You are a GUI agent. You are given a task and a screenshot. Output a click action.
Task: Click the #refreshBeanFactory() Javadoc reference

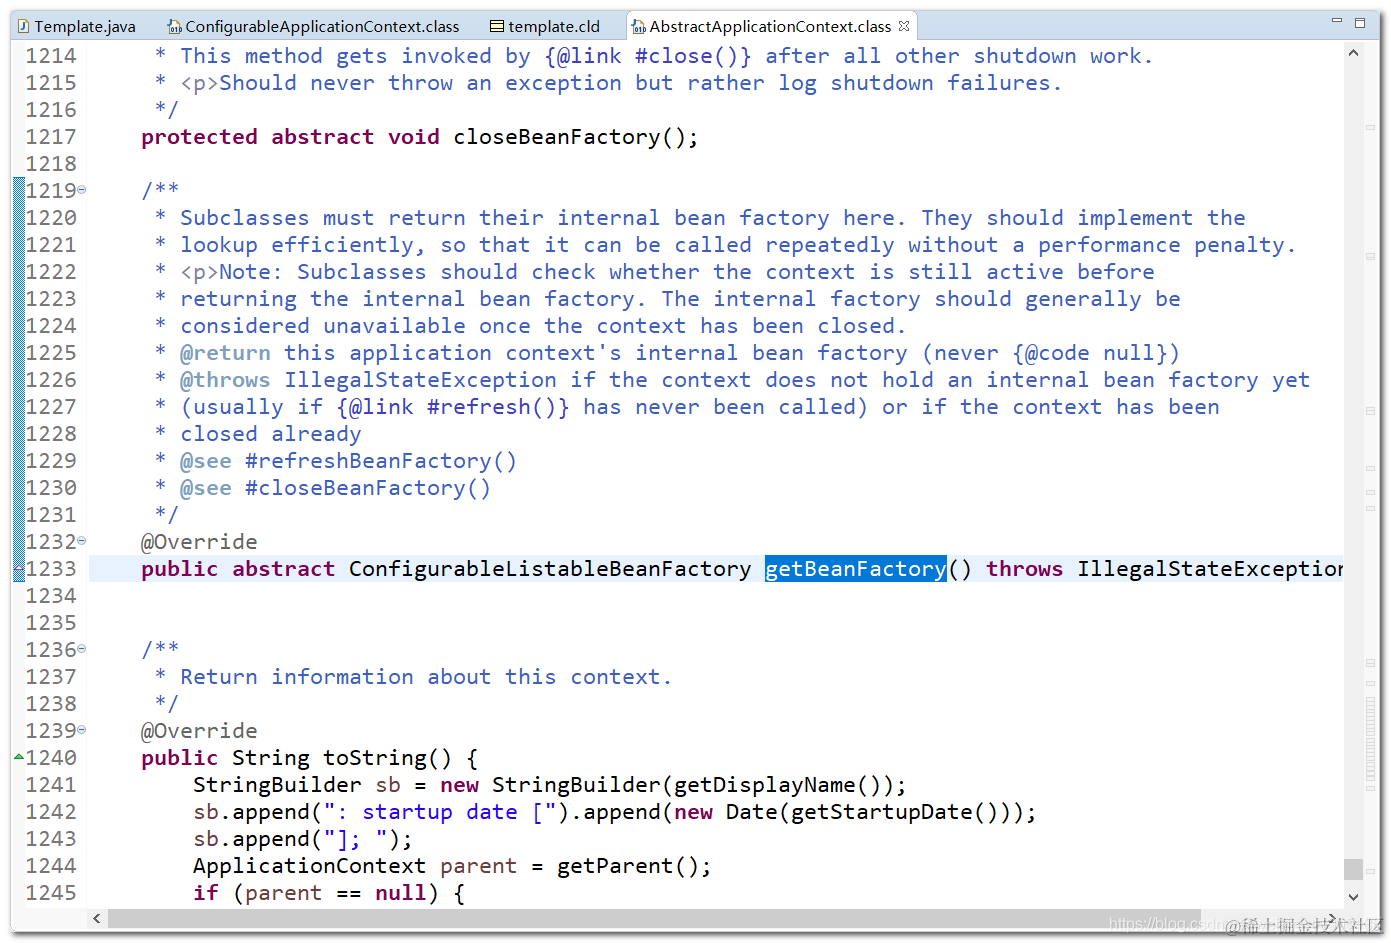381,461
